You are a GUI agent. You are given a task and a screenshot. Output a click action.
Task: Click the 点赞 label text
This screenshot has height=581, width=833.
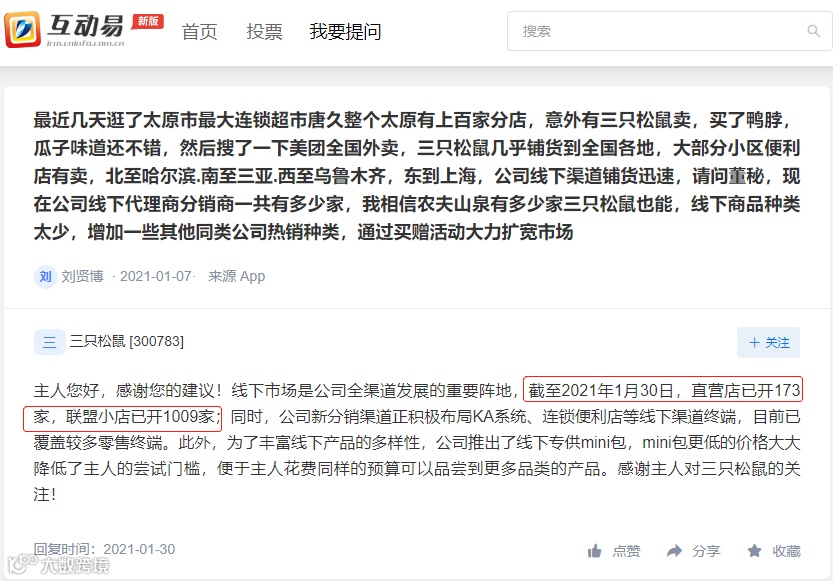626,551
